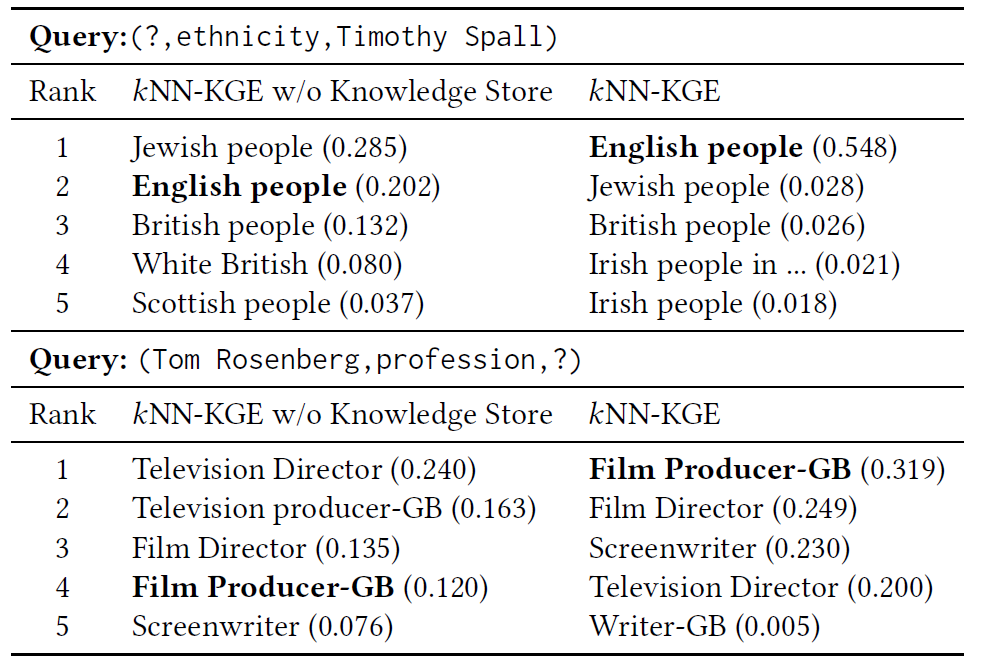Screen dimensions: 985x667
Task: Select the Writer-GB (0.005) entry
Action: (704, 628)
